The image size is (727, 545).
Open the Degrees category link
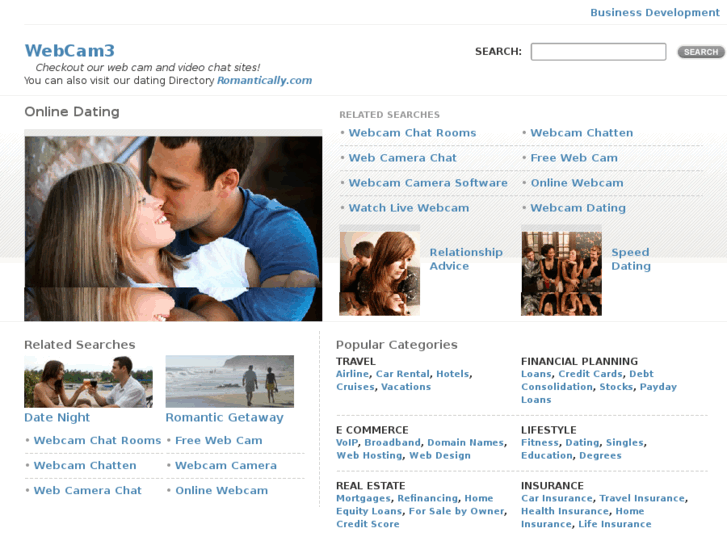[x=600, y=455]
